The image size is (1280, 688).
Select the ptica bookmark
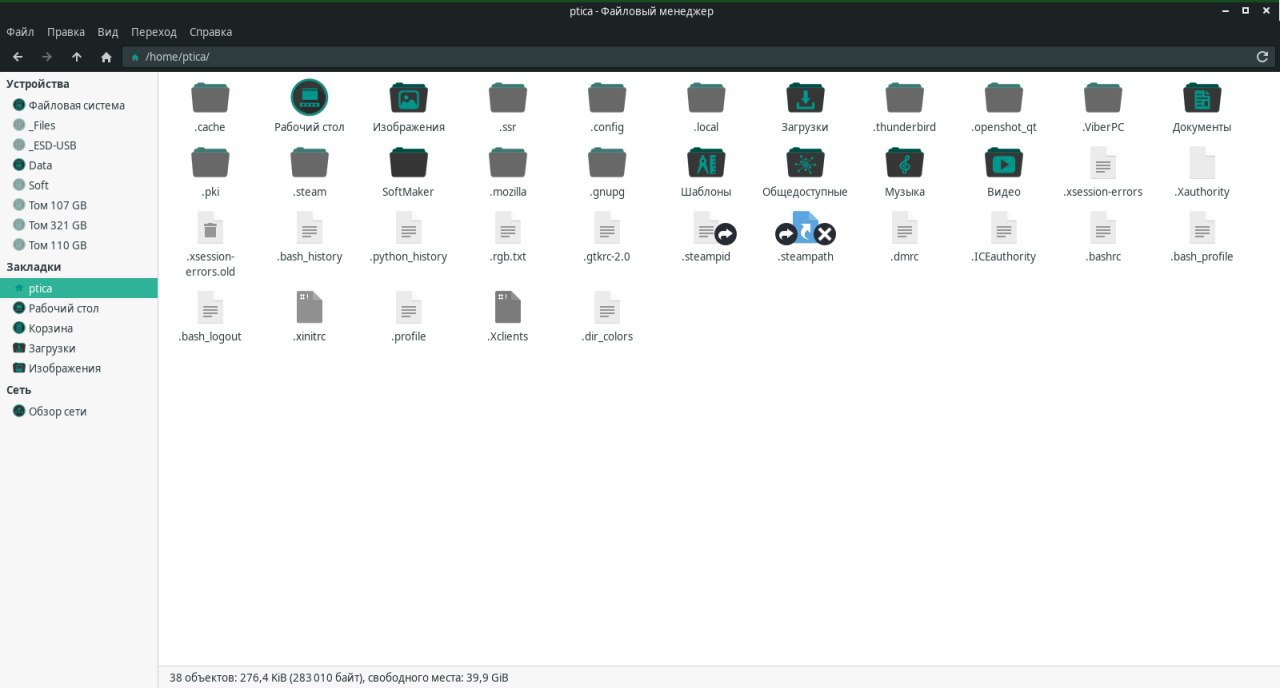(78, 288)
